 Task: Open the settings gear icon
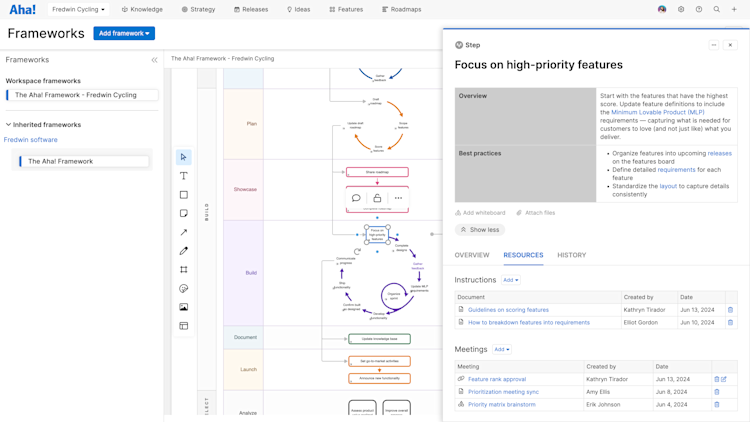[x=681, y=9]
